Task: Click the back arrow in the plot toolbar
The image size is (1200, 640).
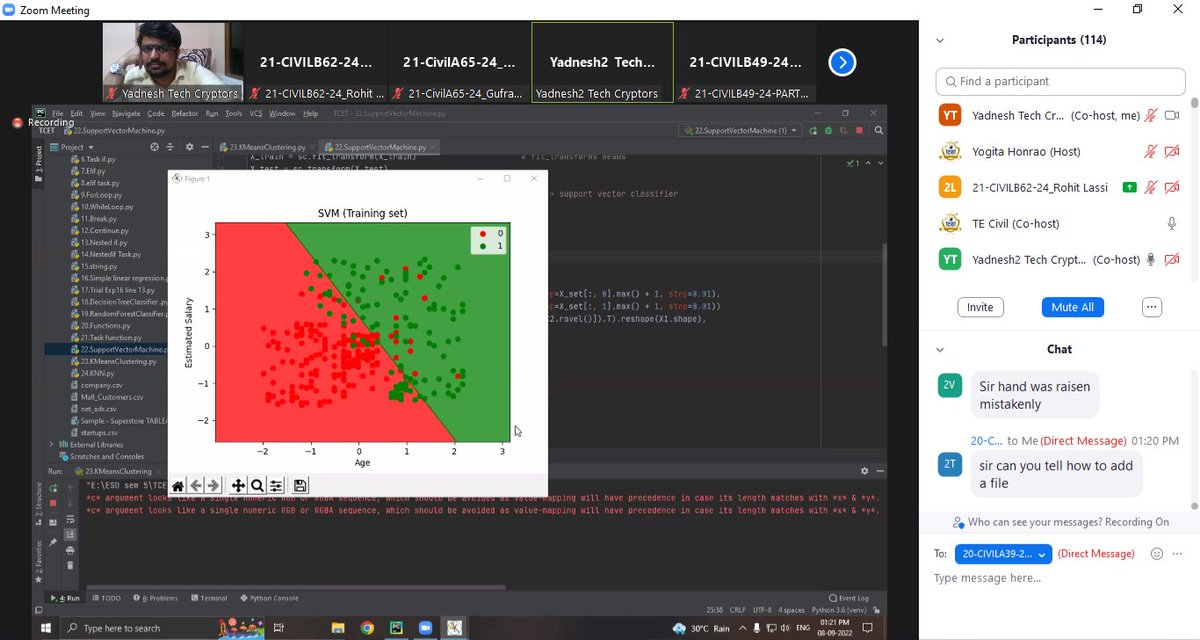Action: pyautogui.click(x=196, y=486)
